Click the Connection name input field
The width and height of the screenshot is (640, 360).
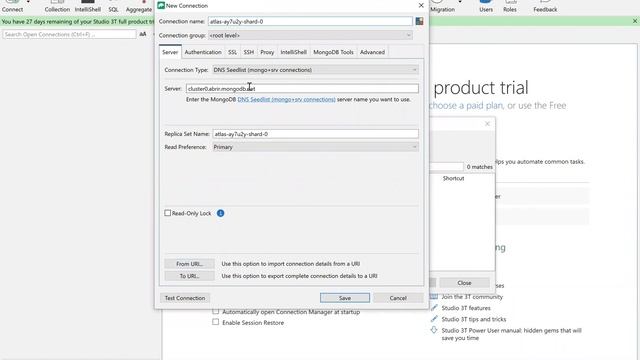tap(310, 21)
